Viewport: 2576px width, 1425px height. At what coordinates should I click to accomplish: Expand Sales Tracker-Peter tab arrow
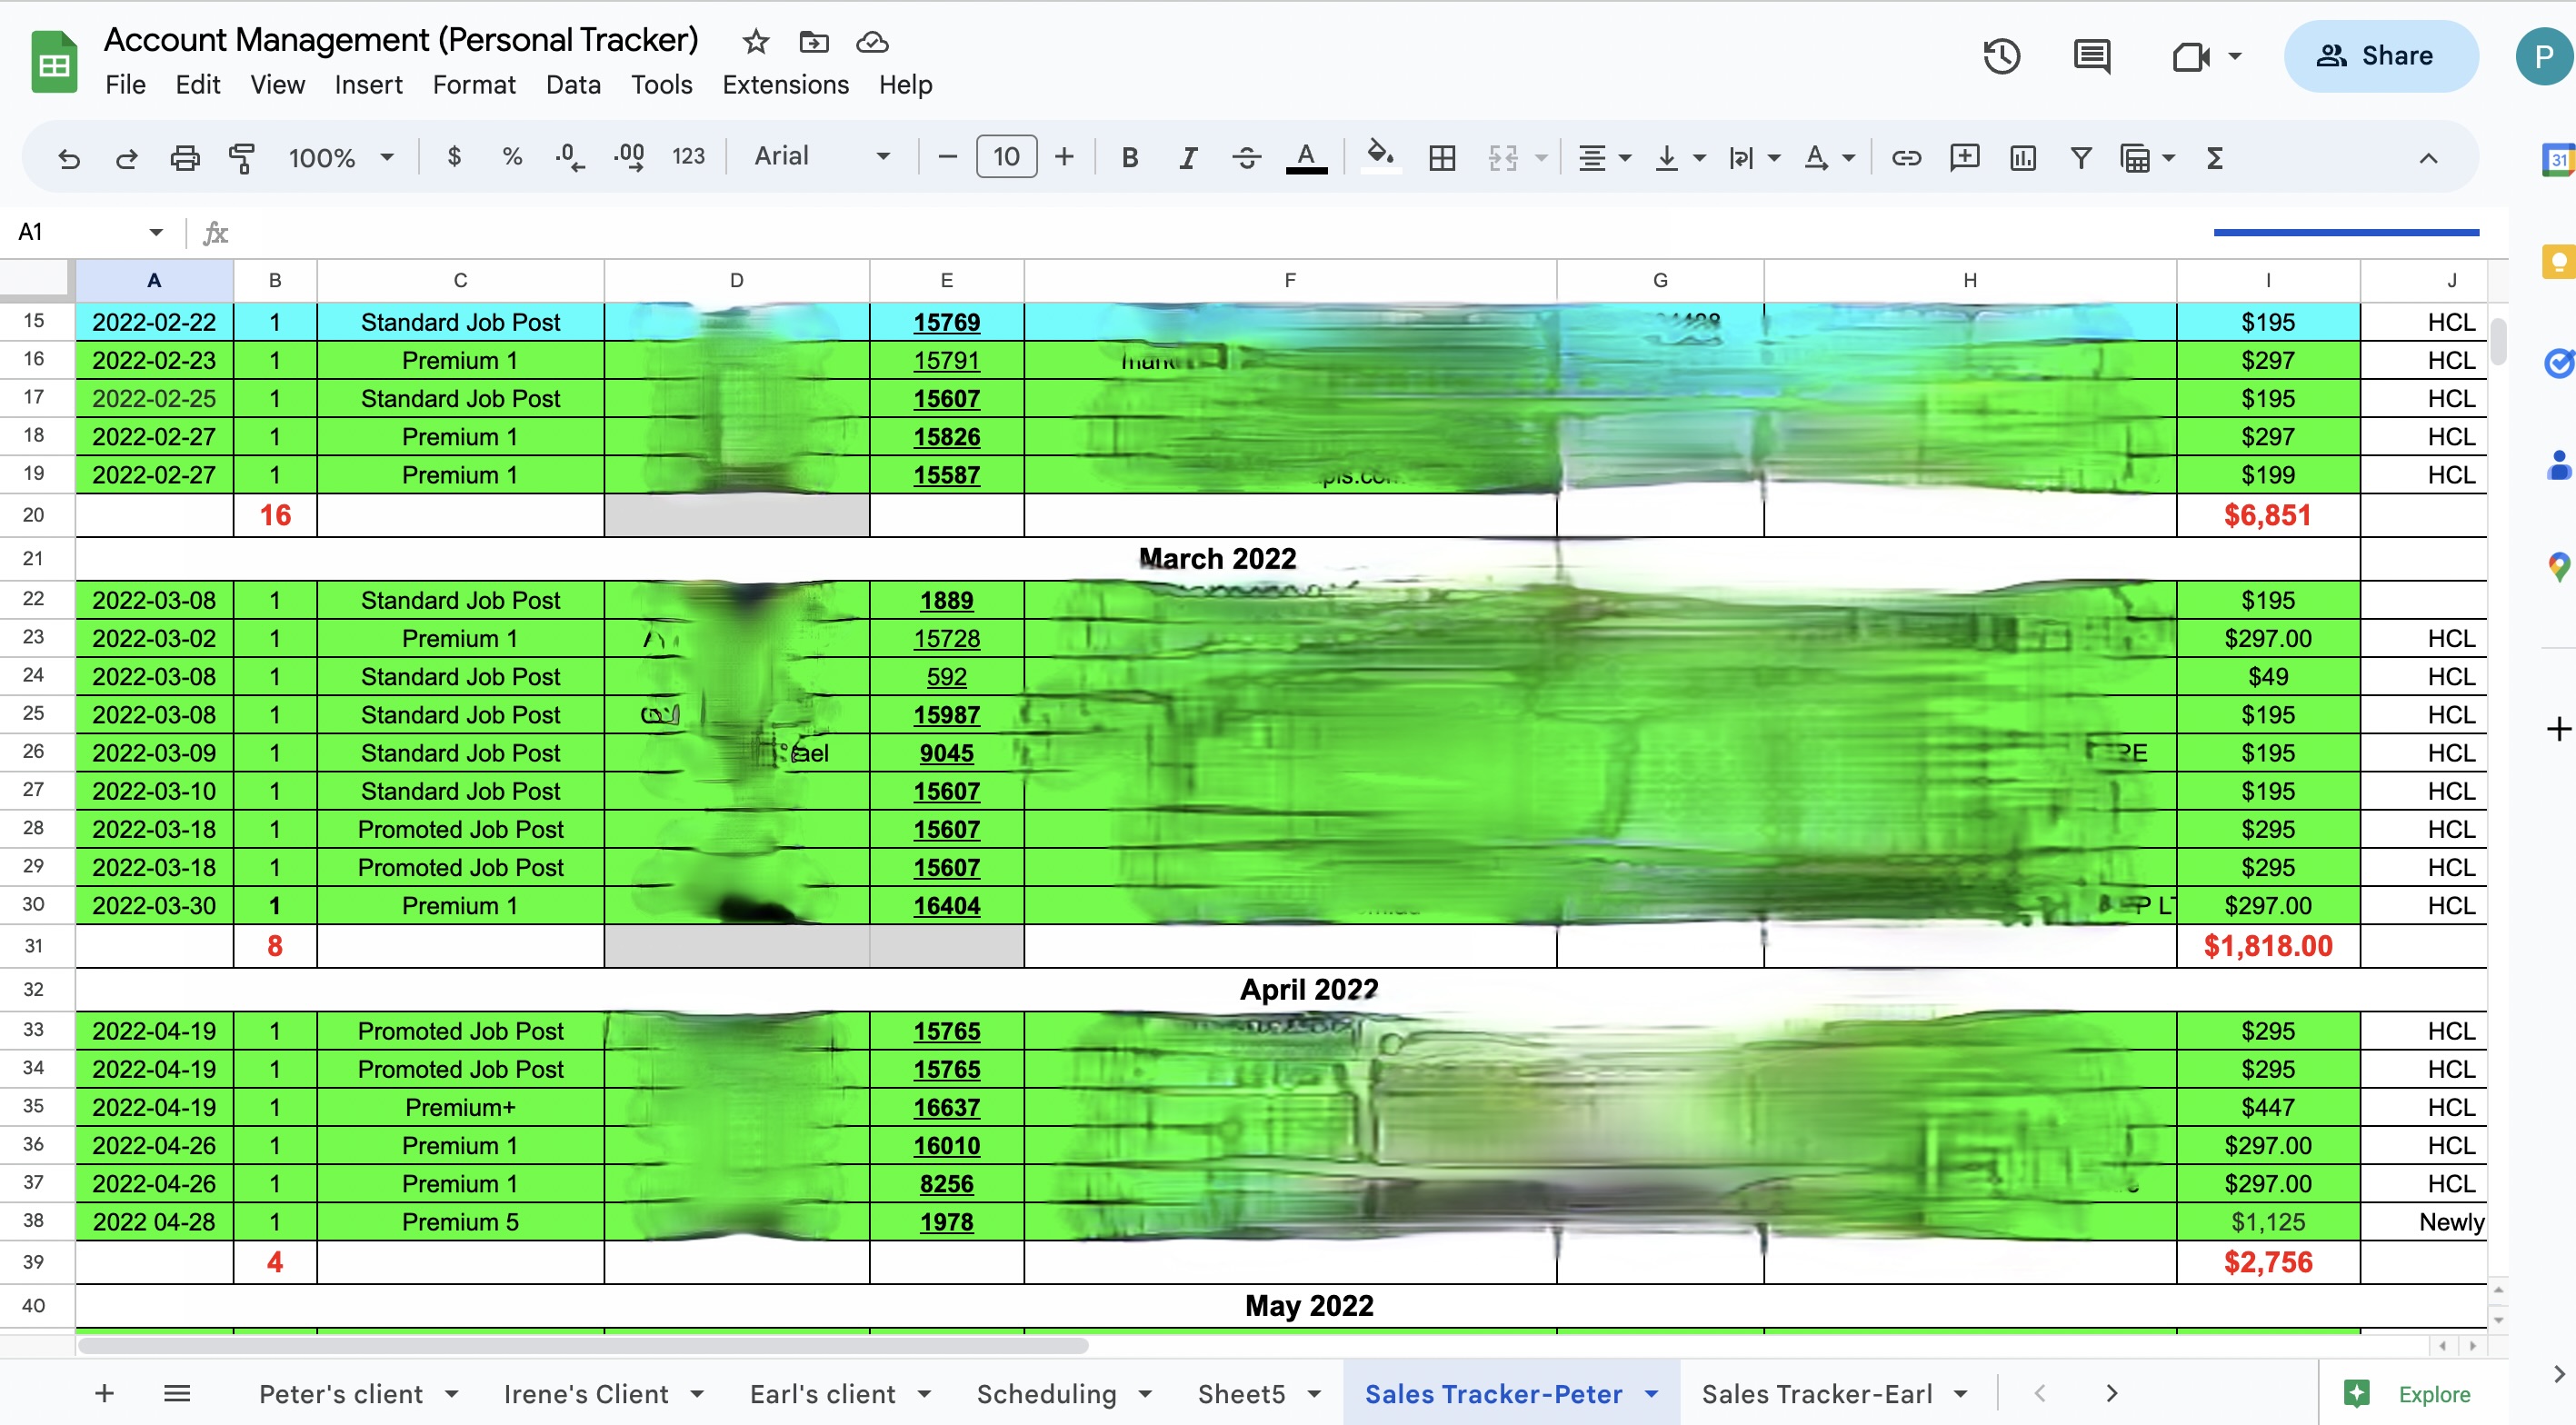(1651, 1394)
